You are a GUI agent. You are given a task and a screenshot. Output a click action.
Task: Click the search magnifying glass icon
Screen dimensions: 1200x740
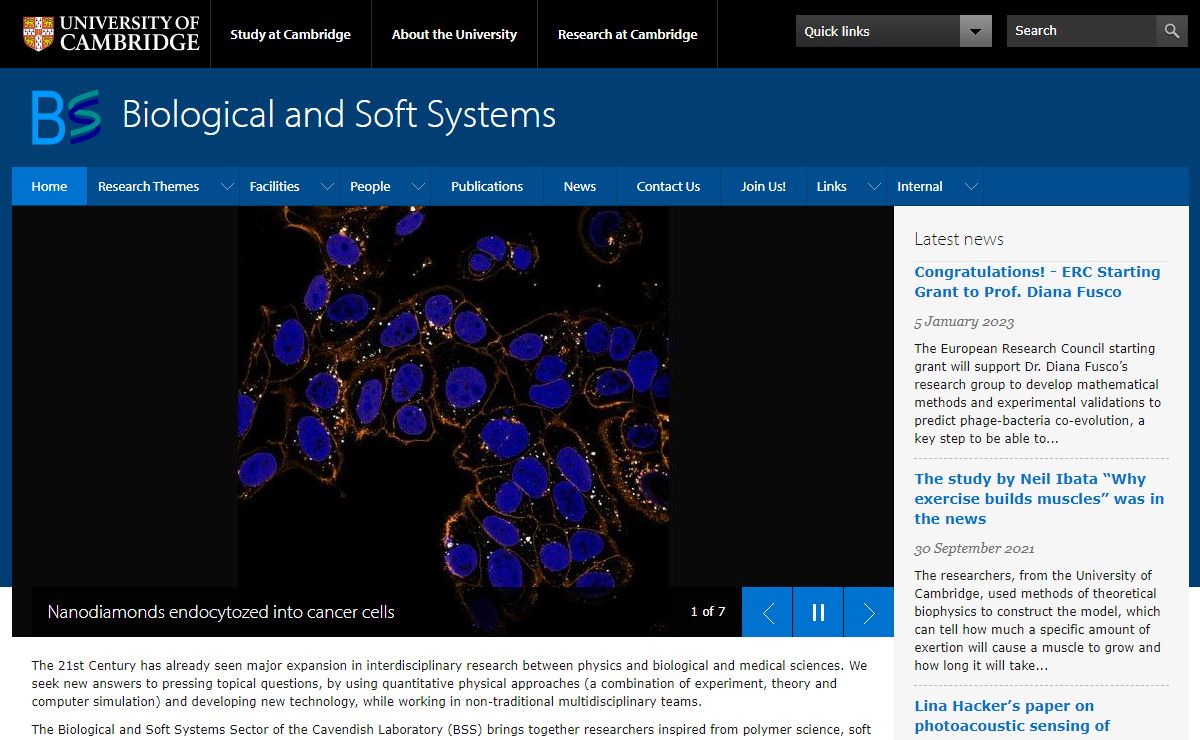[x=1172, y=31]
